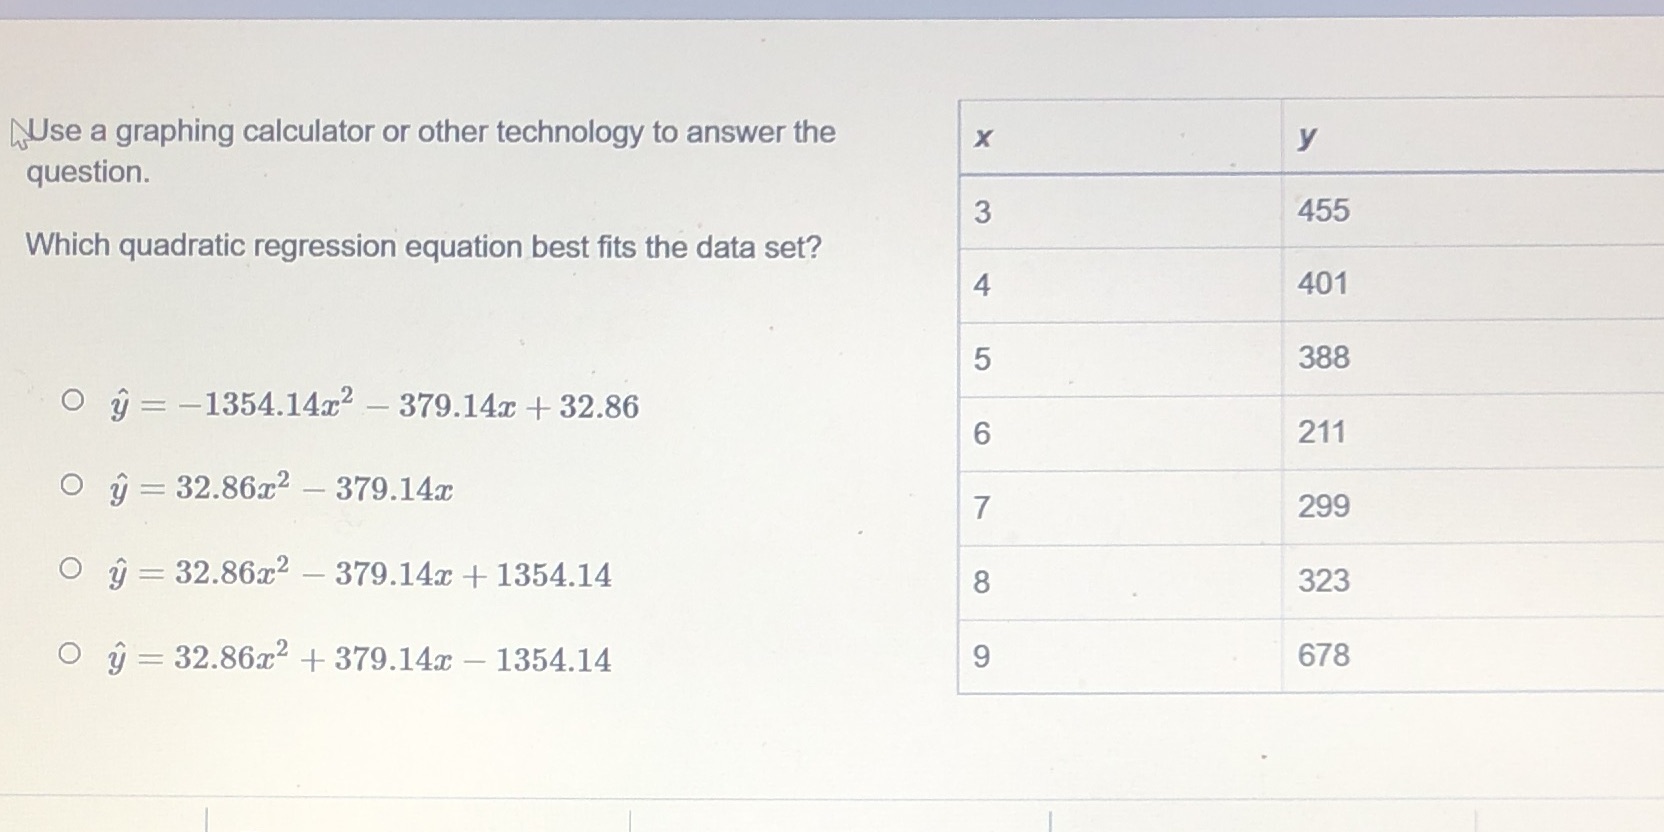The image size is (1664, 832).
Task: Select the radio button for ŷ = 32.86x² - 379.14x
Action: tap(74, 484)
